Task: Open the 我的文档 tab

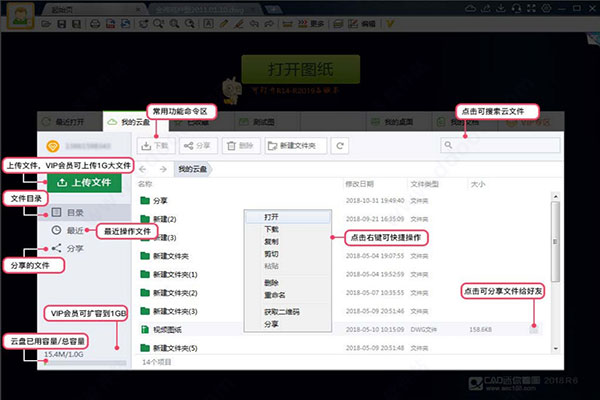Action: click(x=464, y=122)
